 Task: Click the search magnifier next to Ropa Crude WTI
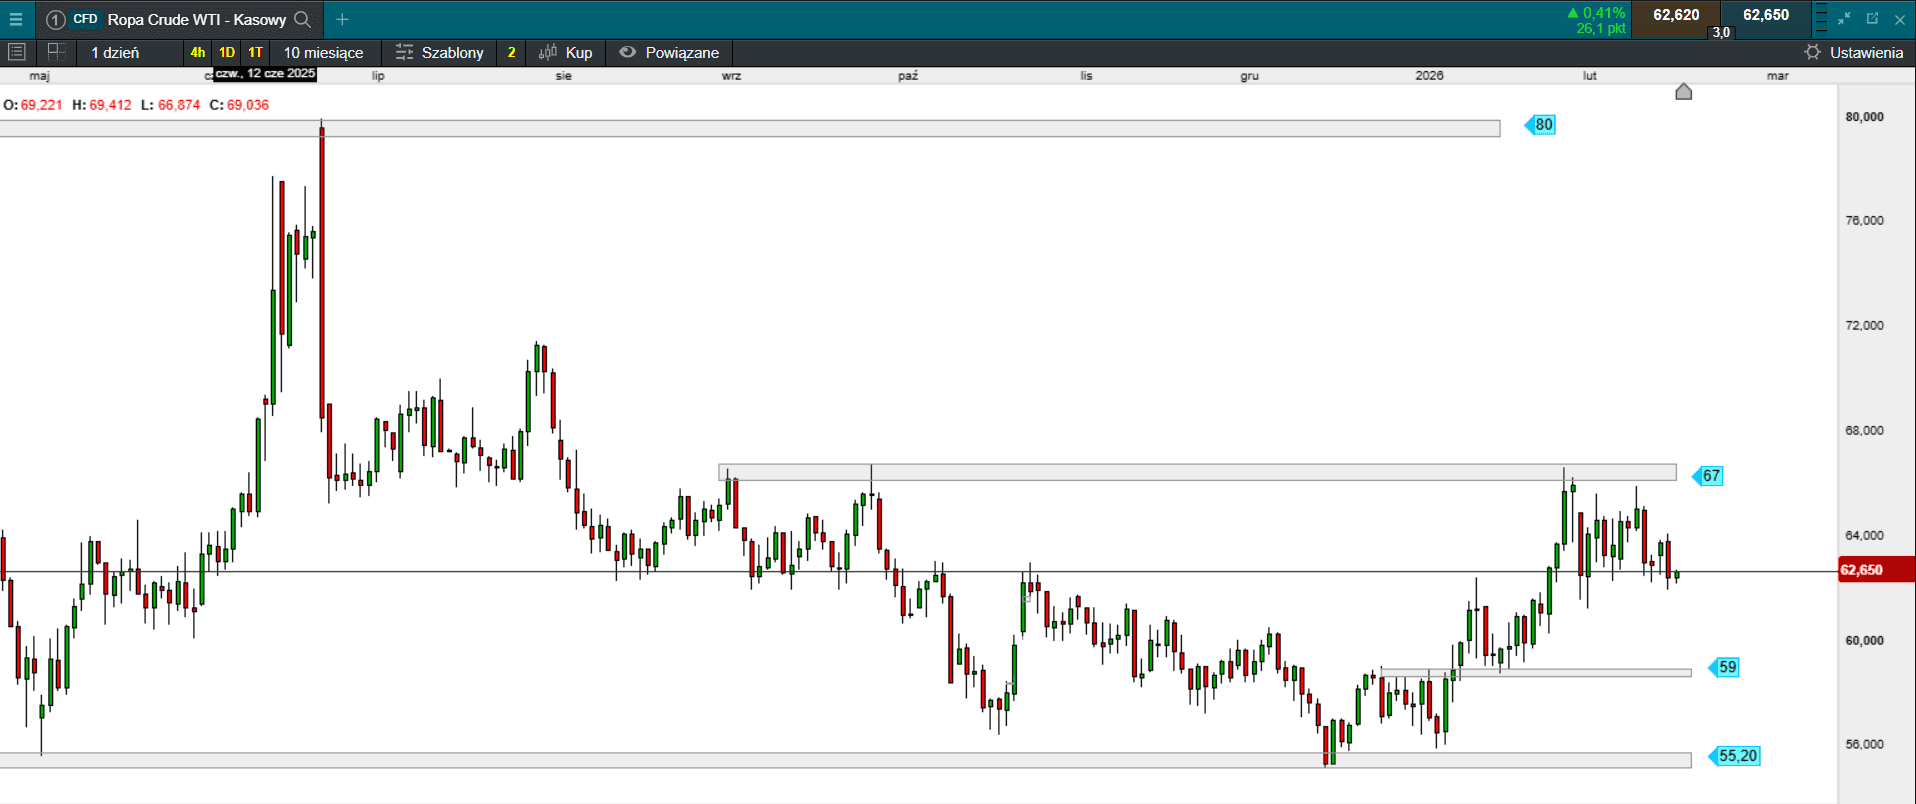point(302,19)
